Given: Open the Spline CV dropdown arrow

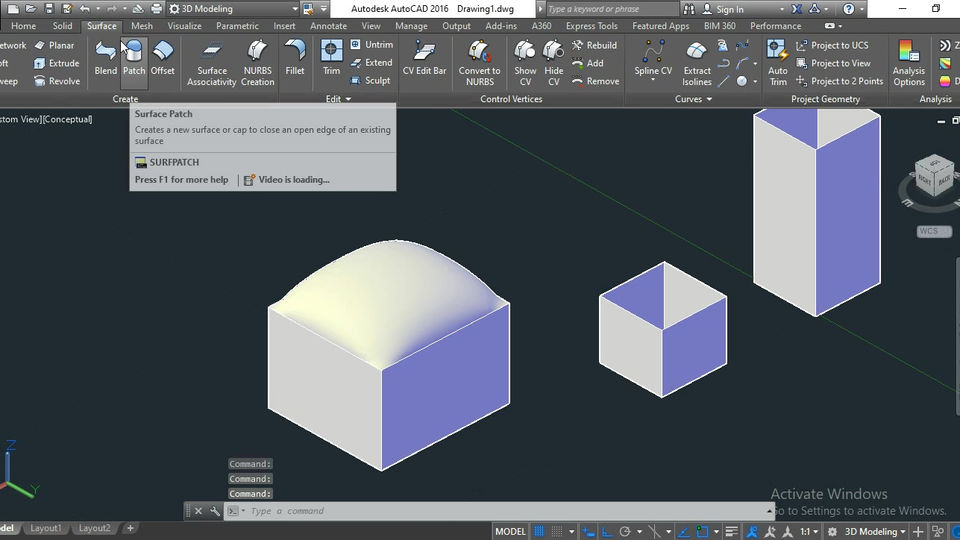Looking at the screenshot, I should [x=653, y=80].
